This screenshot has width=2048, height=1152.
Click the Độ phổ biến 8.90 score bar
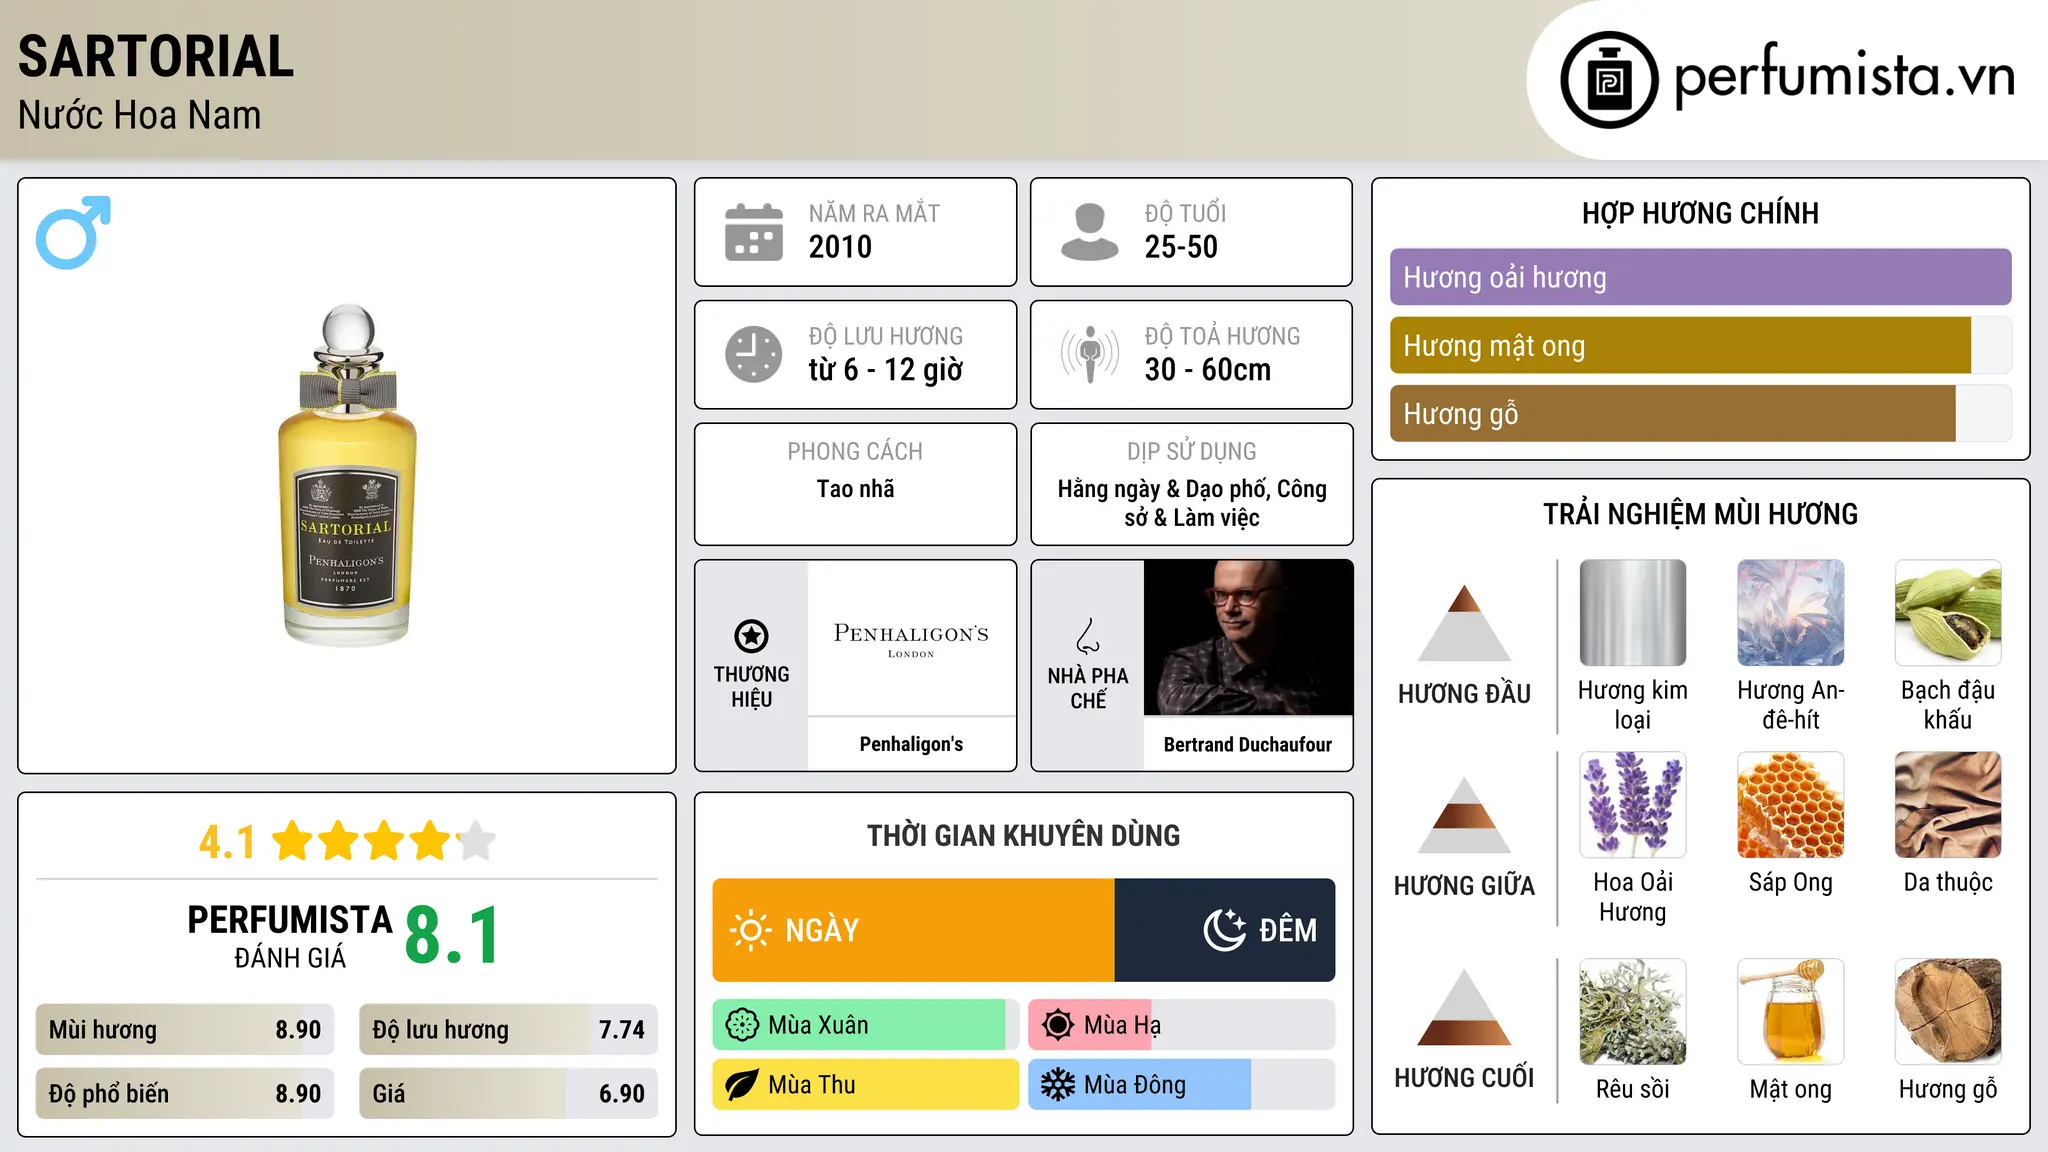pyautogui.click(x=185, y=1093)
